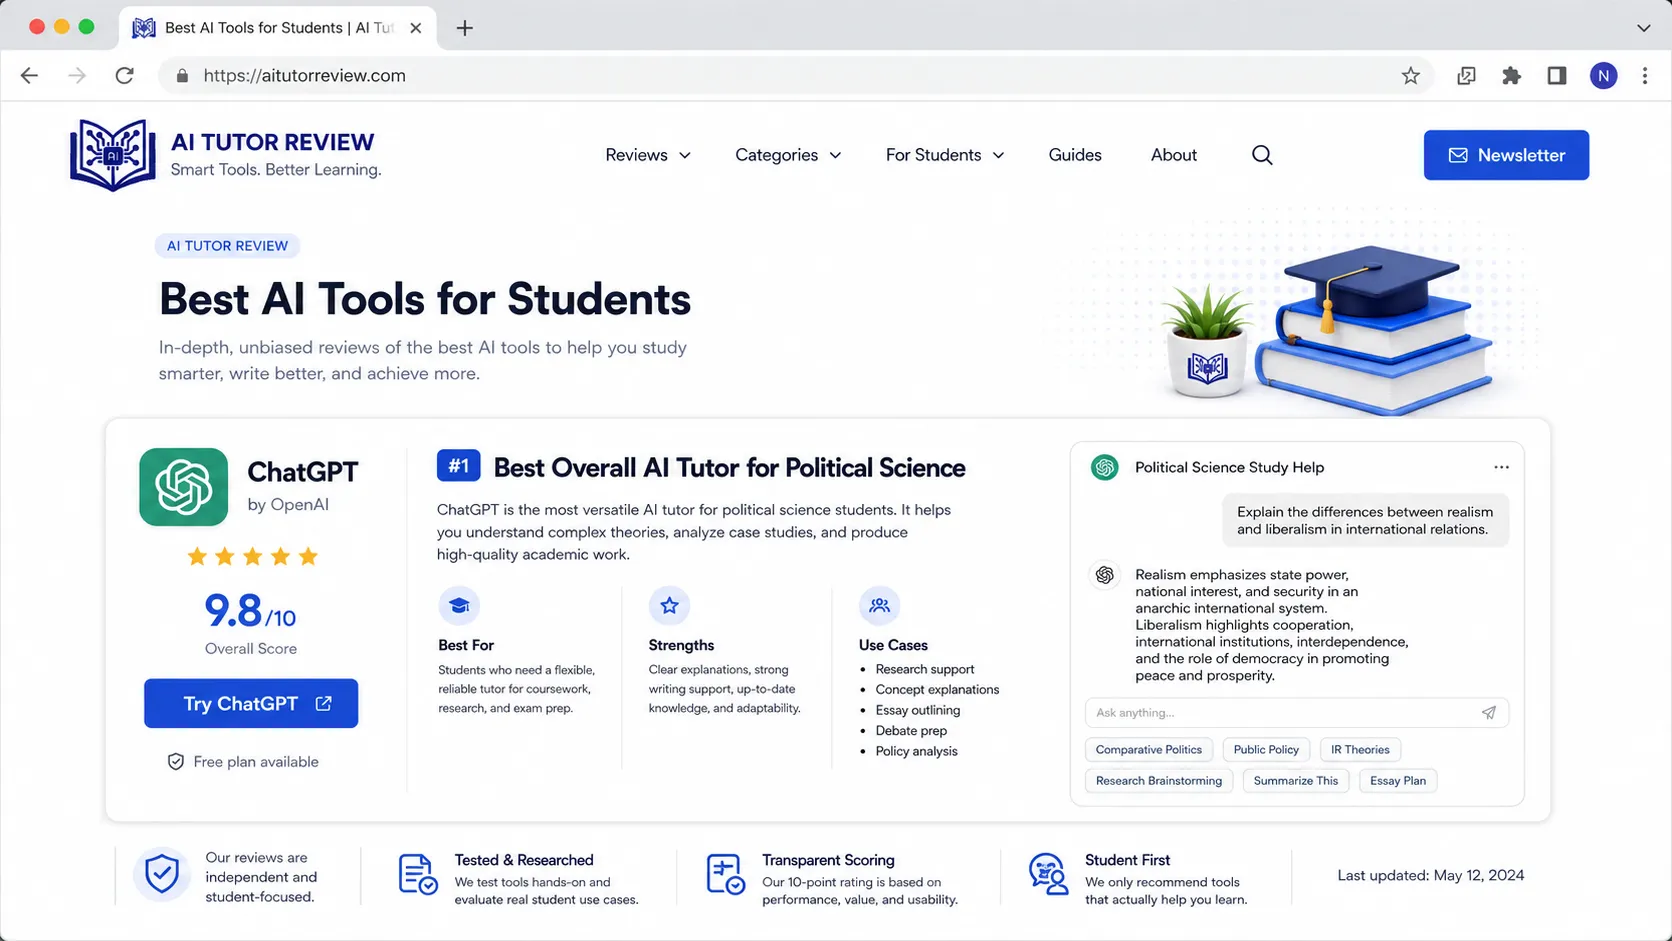Click the Newsletter button
This screenshot has width=1672, height=941.
click(1506, 155)
